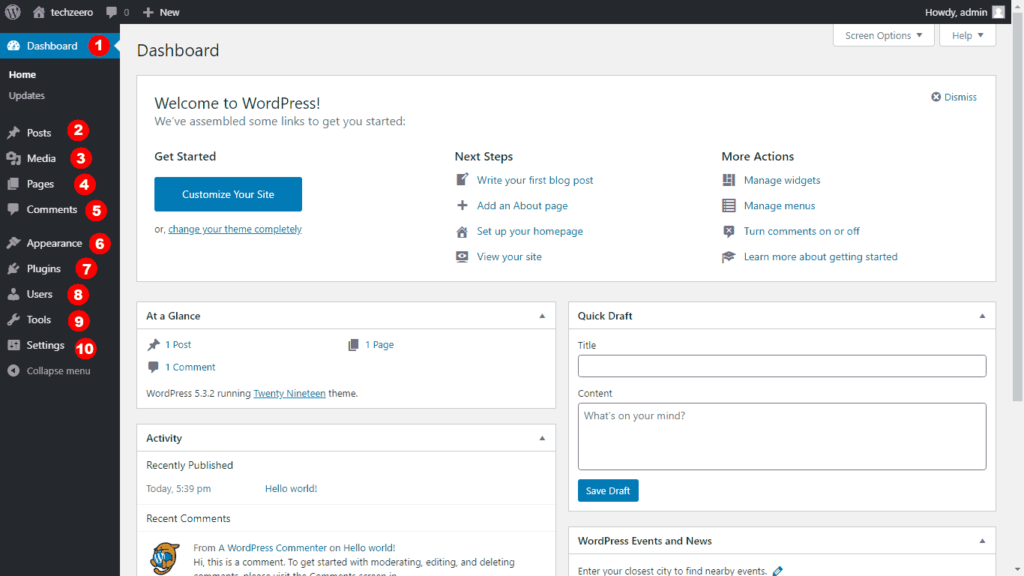Open the Appearance menu
Image resolution: width=1024 pixels, height=576 pixels.
click(54, 243)
